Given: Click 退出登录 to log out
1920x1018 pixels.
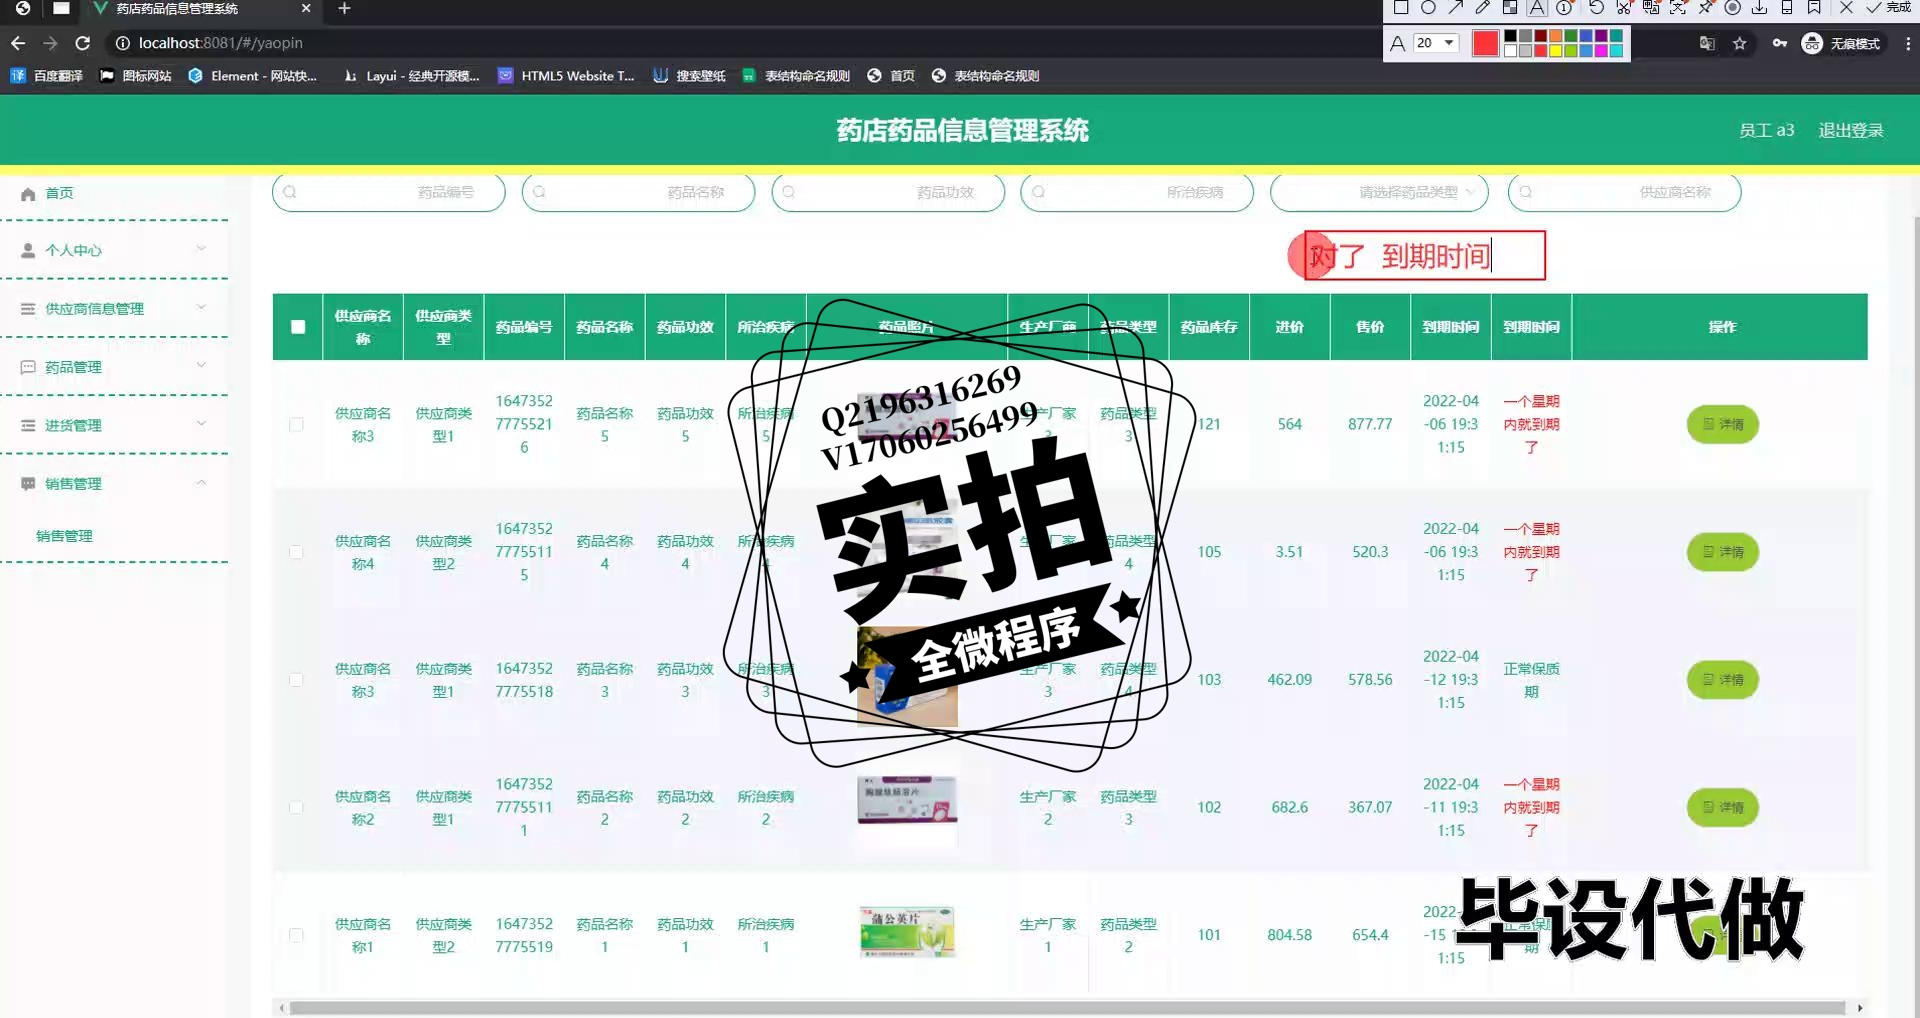Looking at the screenshot, I should pos(1850,130).
